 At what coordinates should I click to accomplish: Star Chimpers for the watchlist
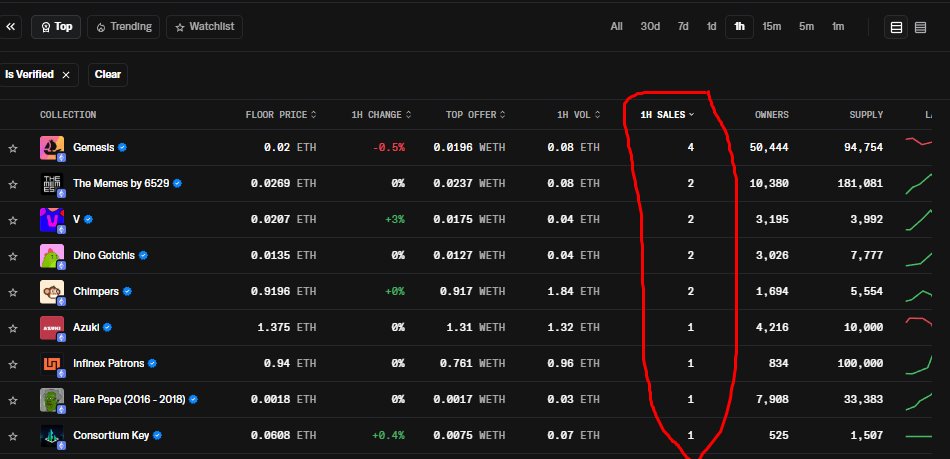[x=13, y=292]
